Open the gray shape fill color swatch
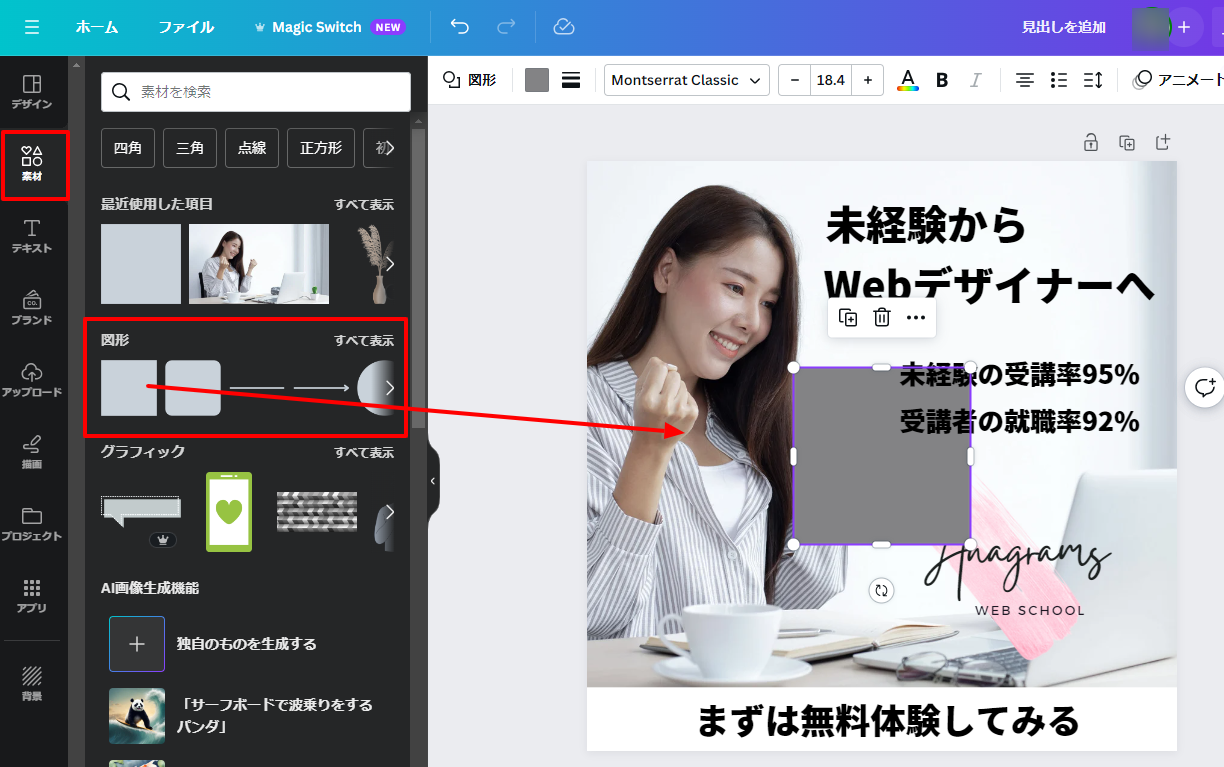 click(x=537, y=80)
